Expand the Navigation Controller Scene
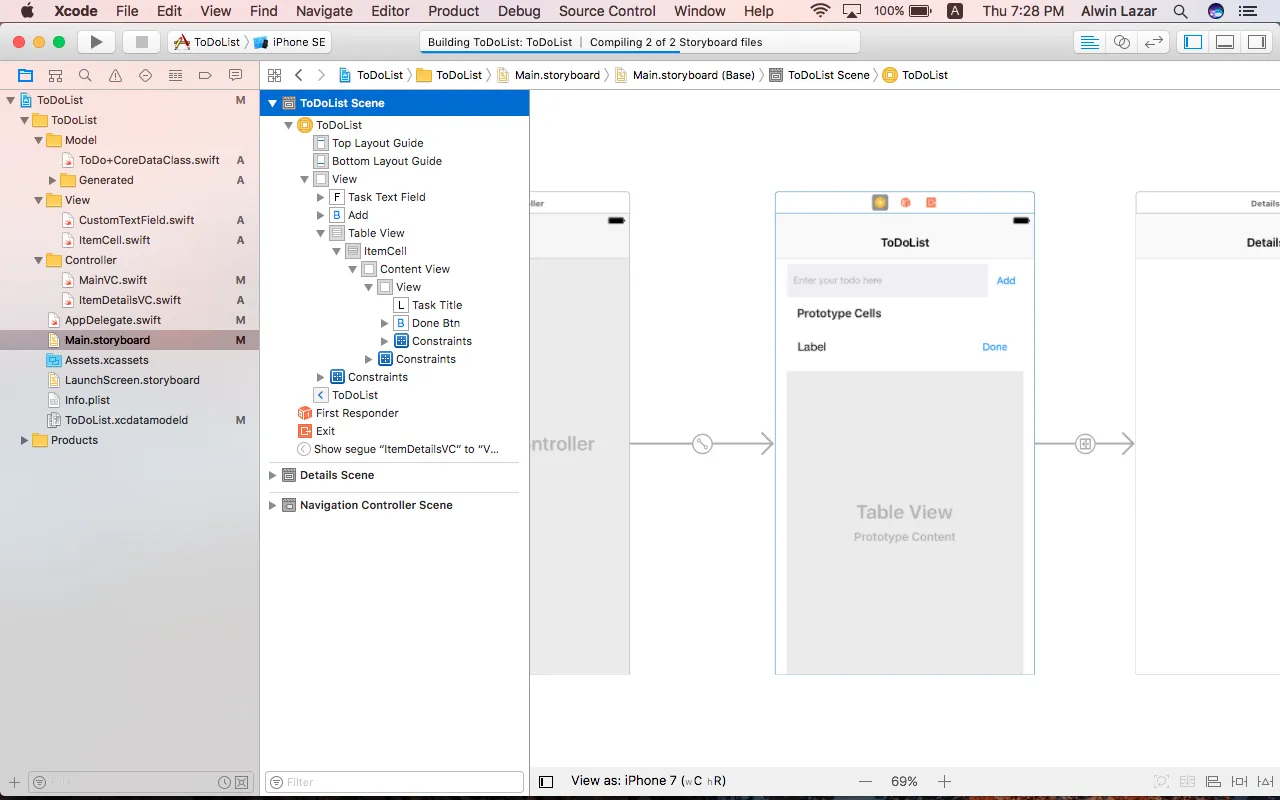The image size is (1280, 800). pos(272,505)
